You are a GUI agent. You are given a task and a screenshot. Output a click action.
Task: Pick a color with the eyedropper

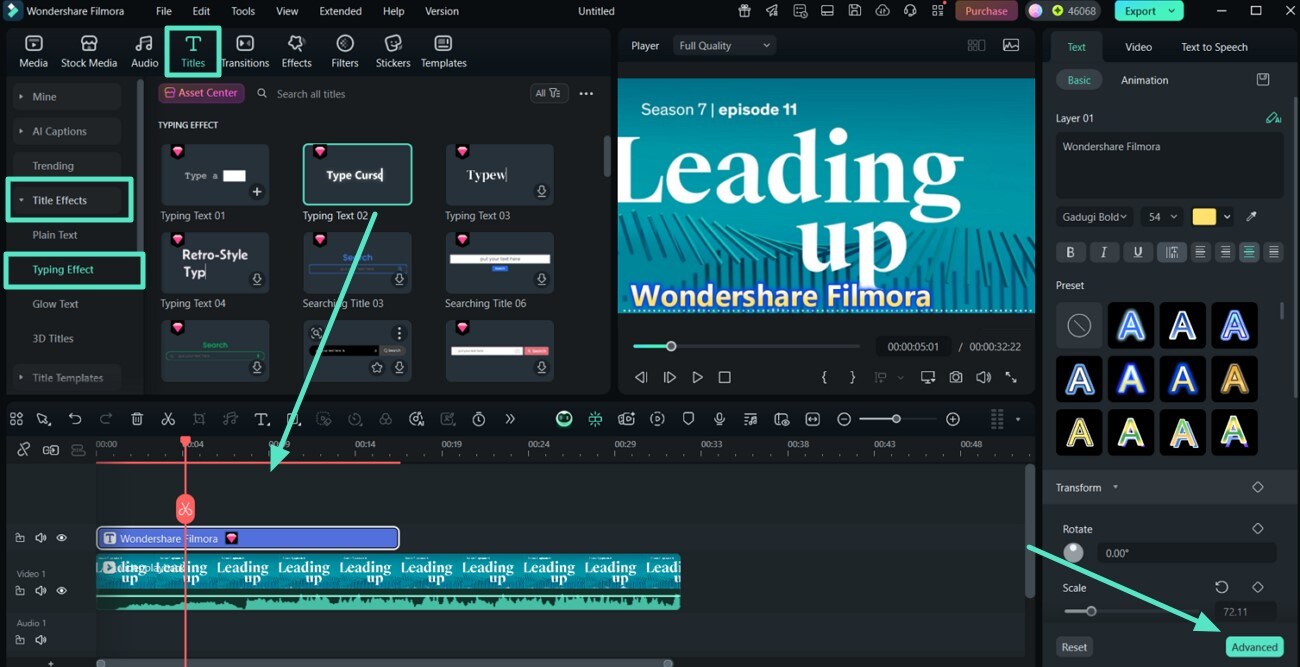[1251, 217]
